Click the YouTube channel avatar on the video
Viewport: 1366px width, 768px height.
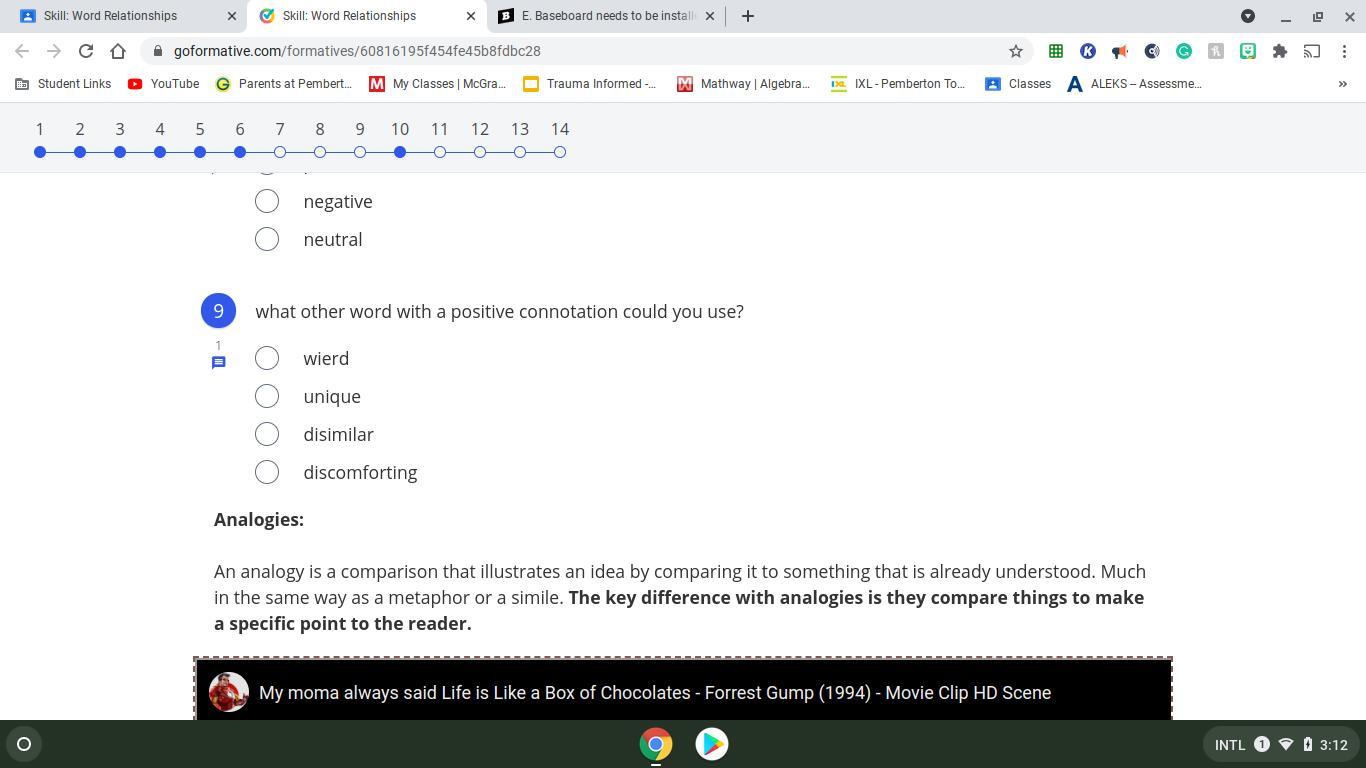click(x=229, y=692)
